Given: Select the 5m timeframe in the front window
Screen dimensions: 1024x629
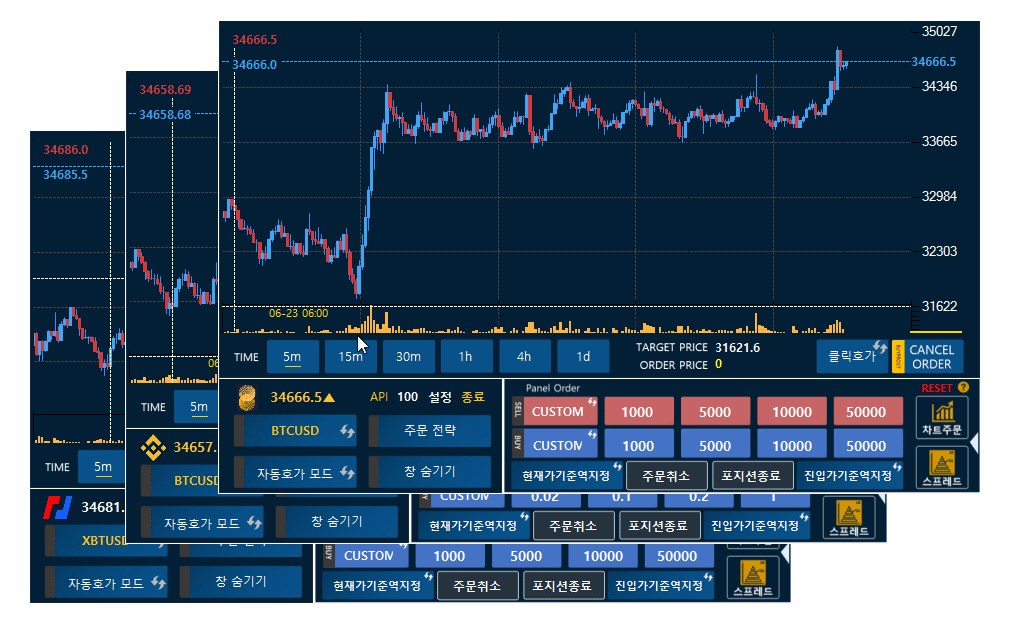Looking at the screenshot, I should click(293, 357).
